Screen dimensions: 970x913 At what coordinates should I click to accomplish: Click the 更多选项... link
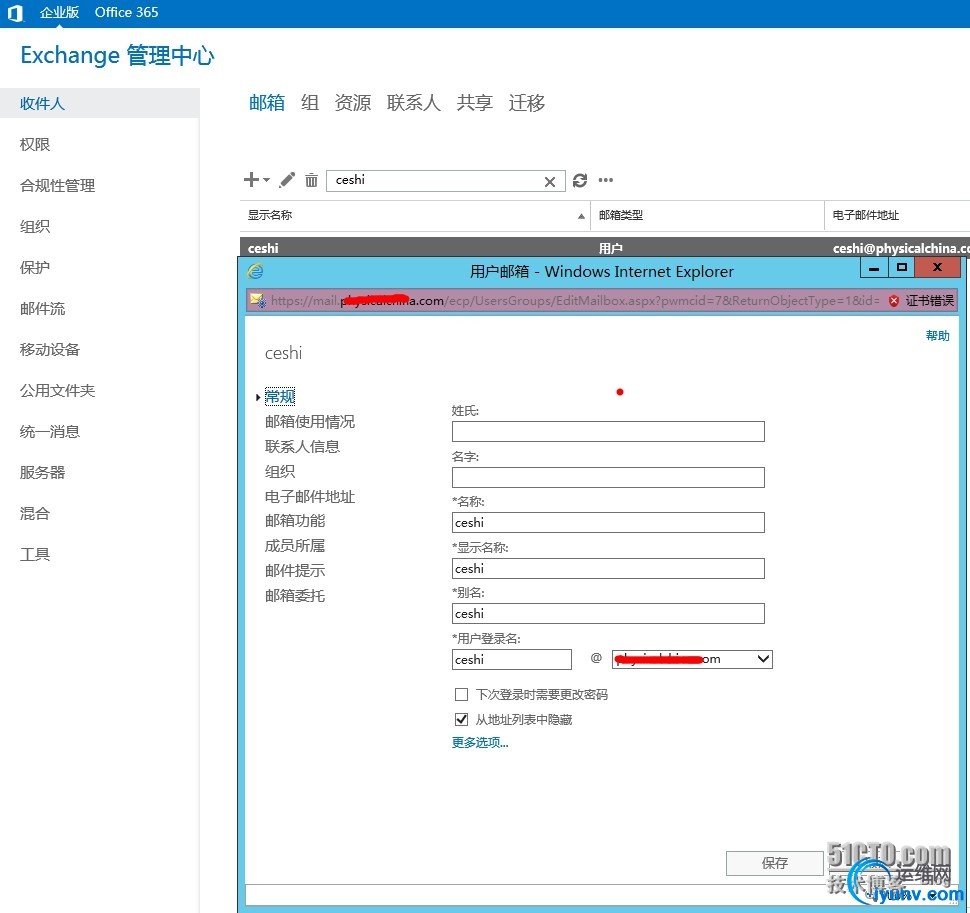[x=480, y=742]
